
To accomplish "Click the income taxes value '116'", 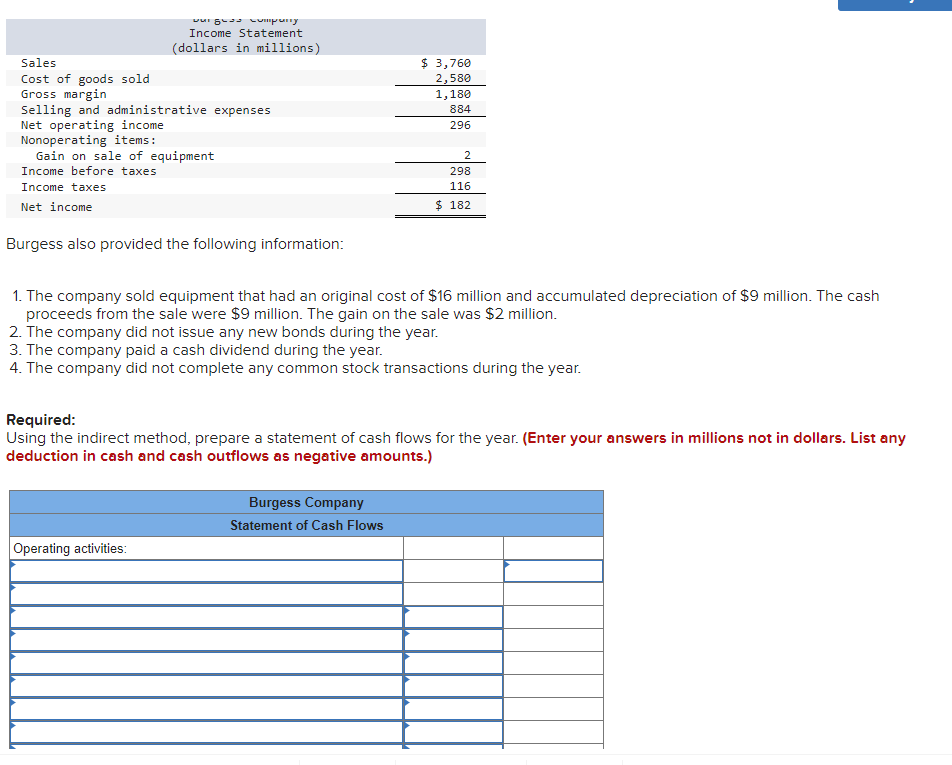I will 460,186.
